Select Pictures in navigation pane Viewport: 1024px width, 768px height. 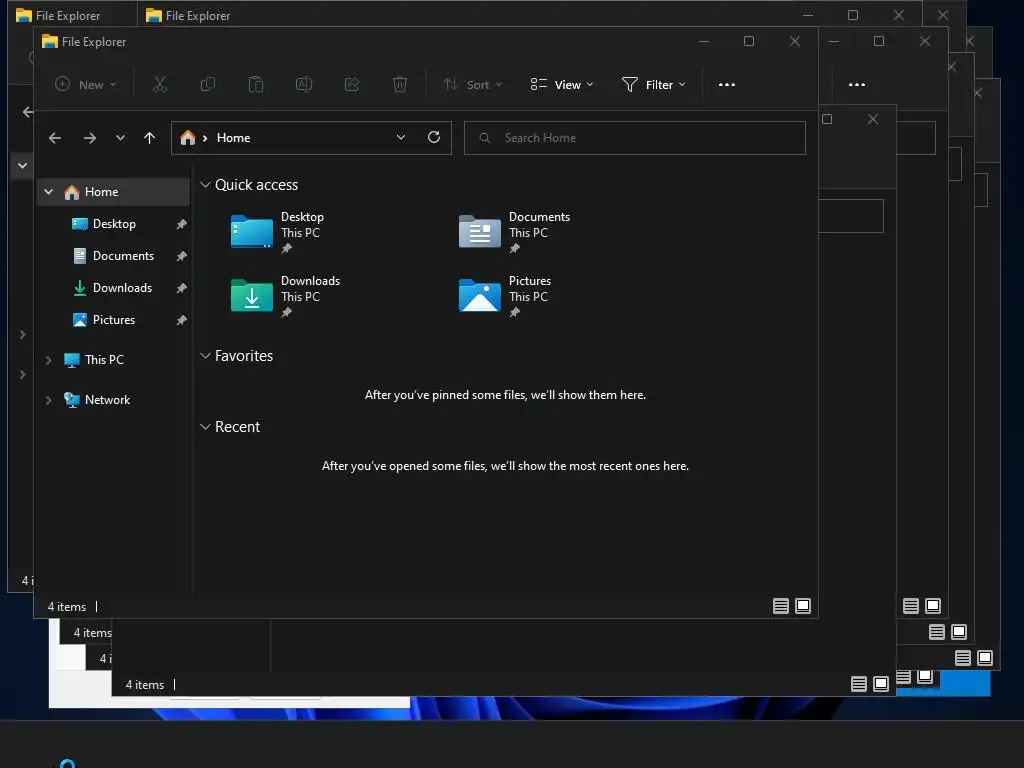(114, 320)
